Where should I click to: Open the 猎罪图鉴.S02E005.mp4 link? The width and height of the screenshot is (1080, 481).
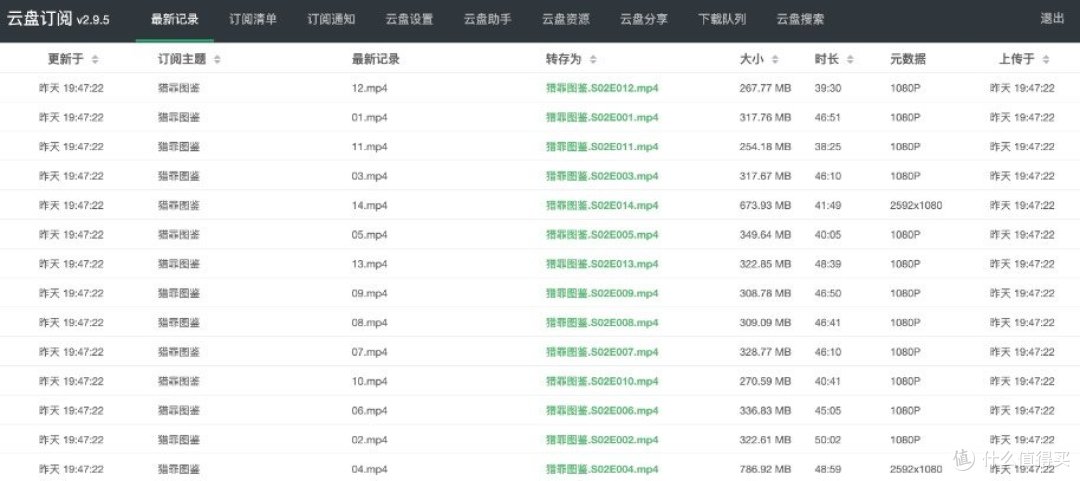(602, 235)
